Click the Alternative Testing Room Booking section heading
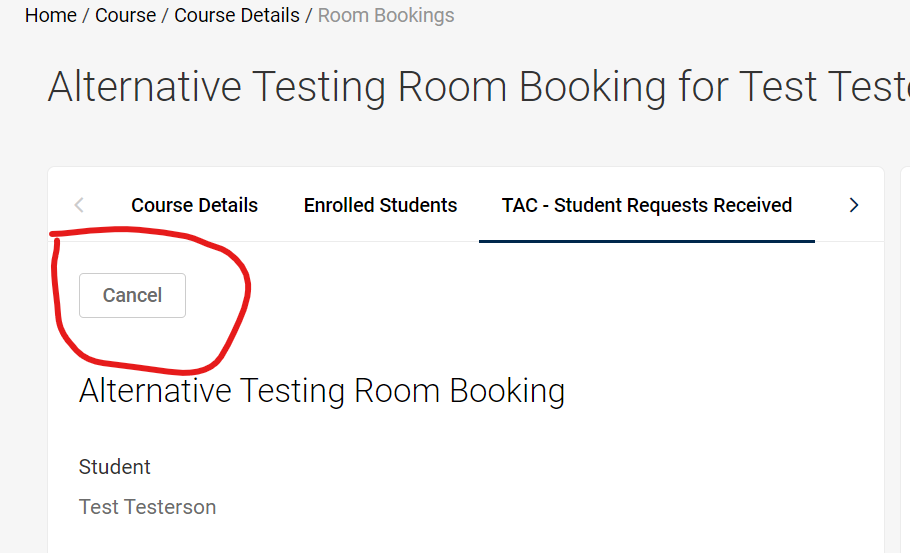Screen dimensions: 910x553 pos(321,390)
